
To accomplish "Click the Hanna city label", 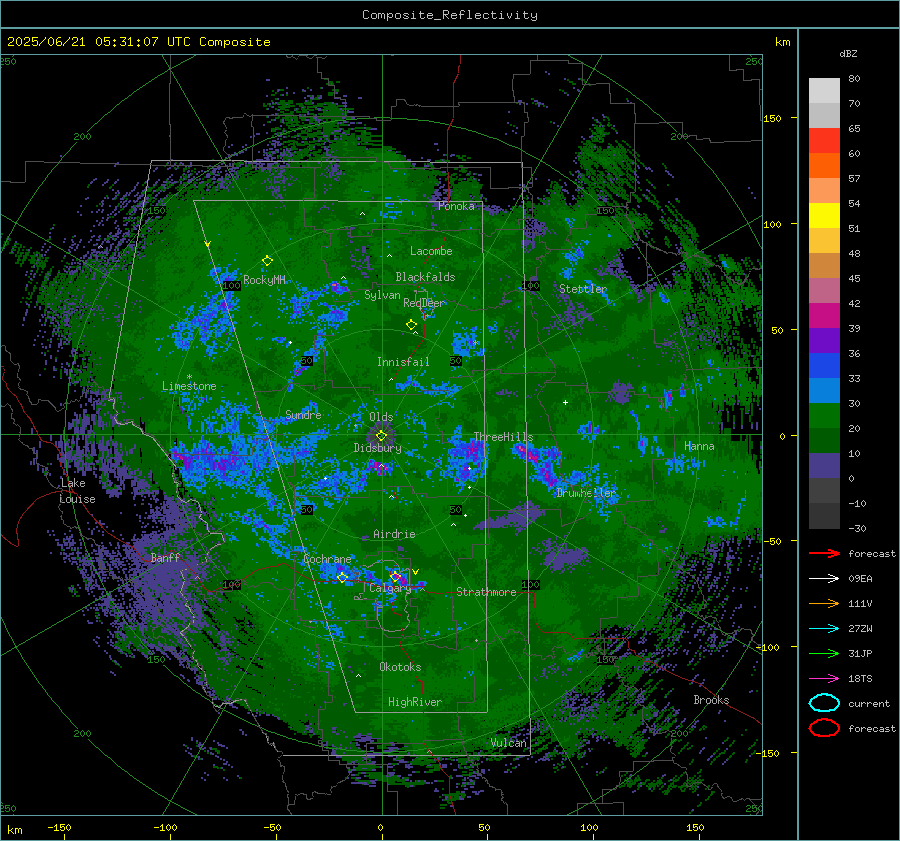I will pos(699,446).
